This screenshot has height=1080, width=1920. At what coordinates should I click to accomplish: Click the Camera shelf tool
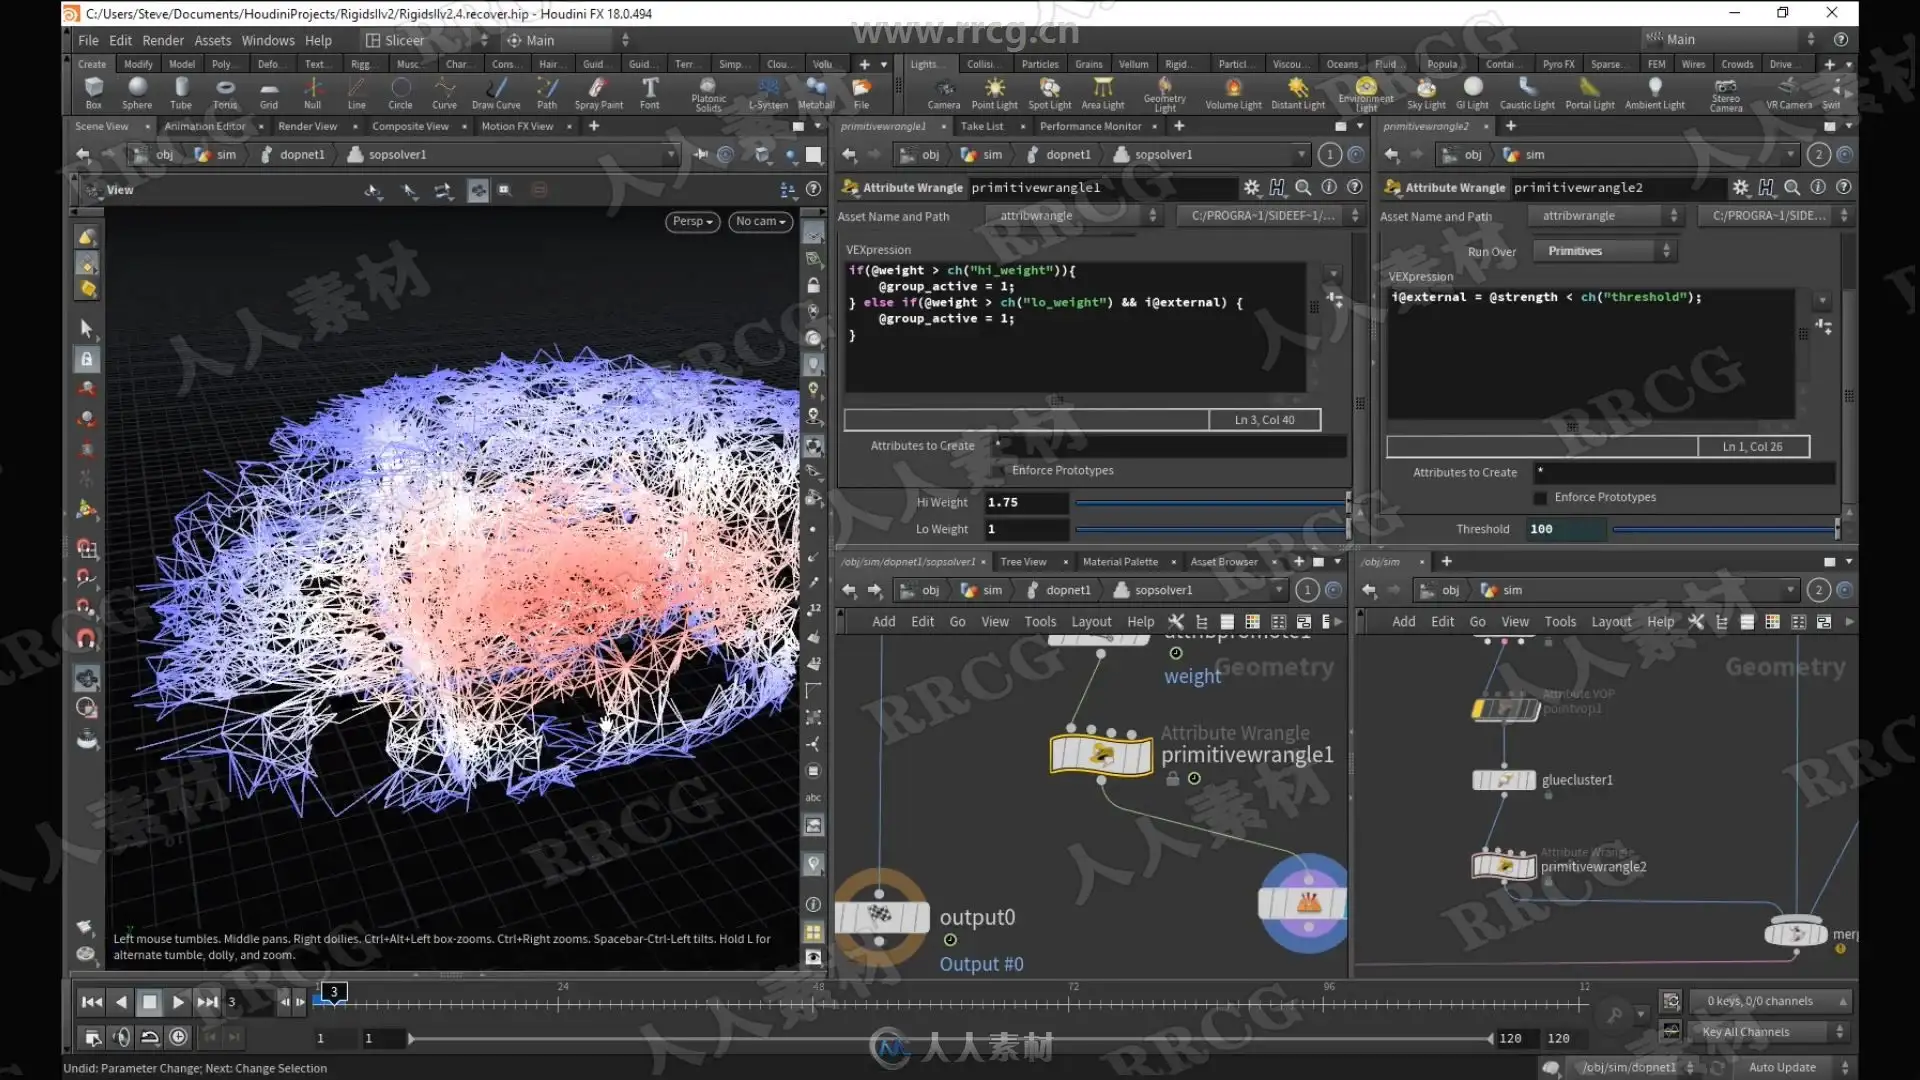coord(943,91)
